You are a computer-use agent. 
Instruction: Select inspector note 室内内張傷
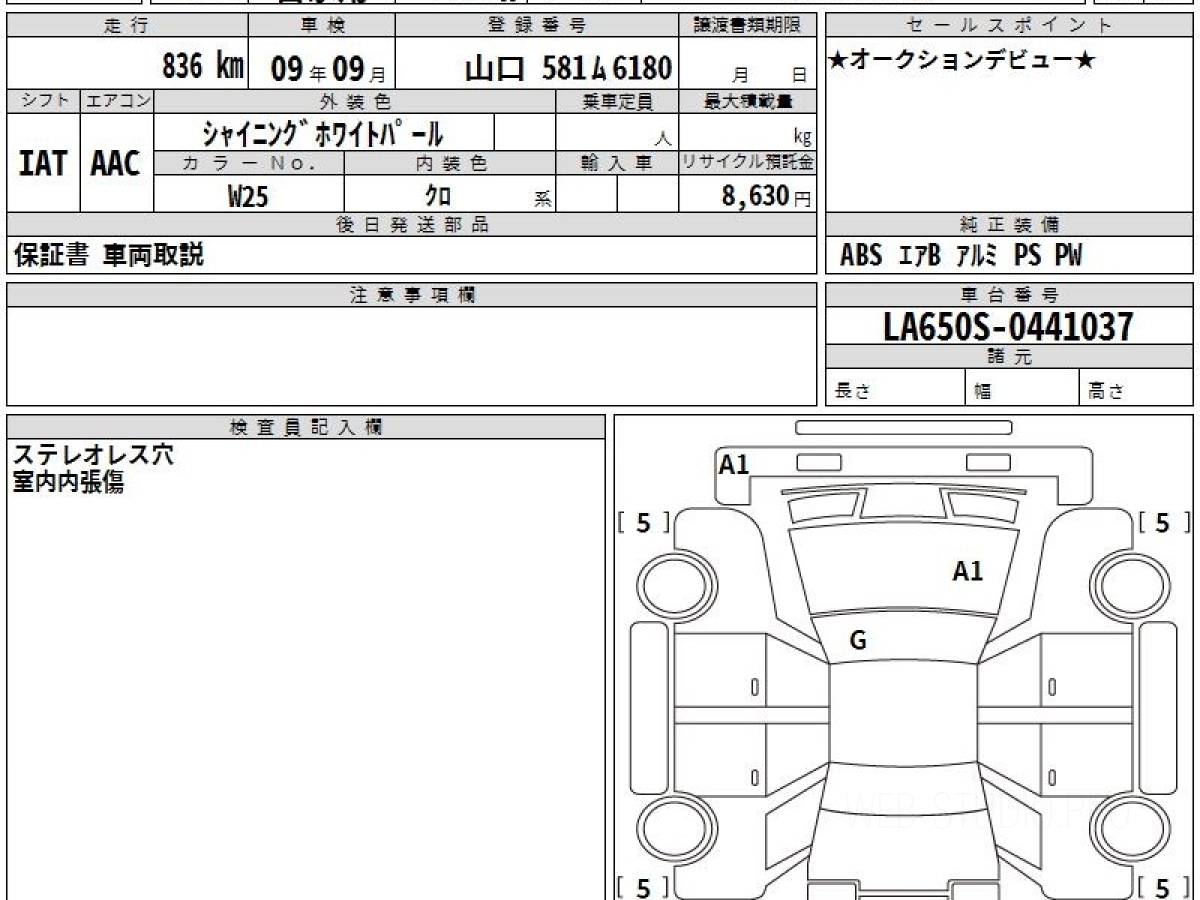coord(69,483)
